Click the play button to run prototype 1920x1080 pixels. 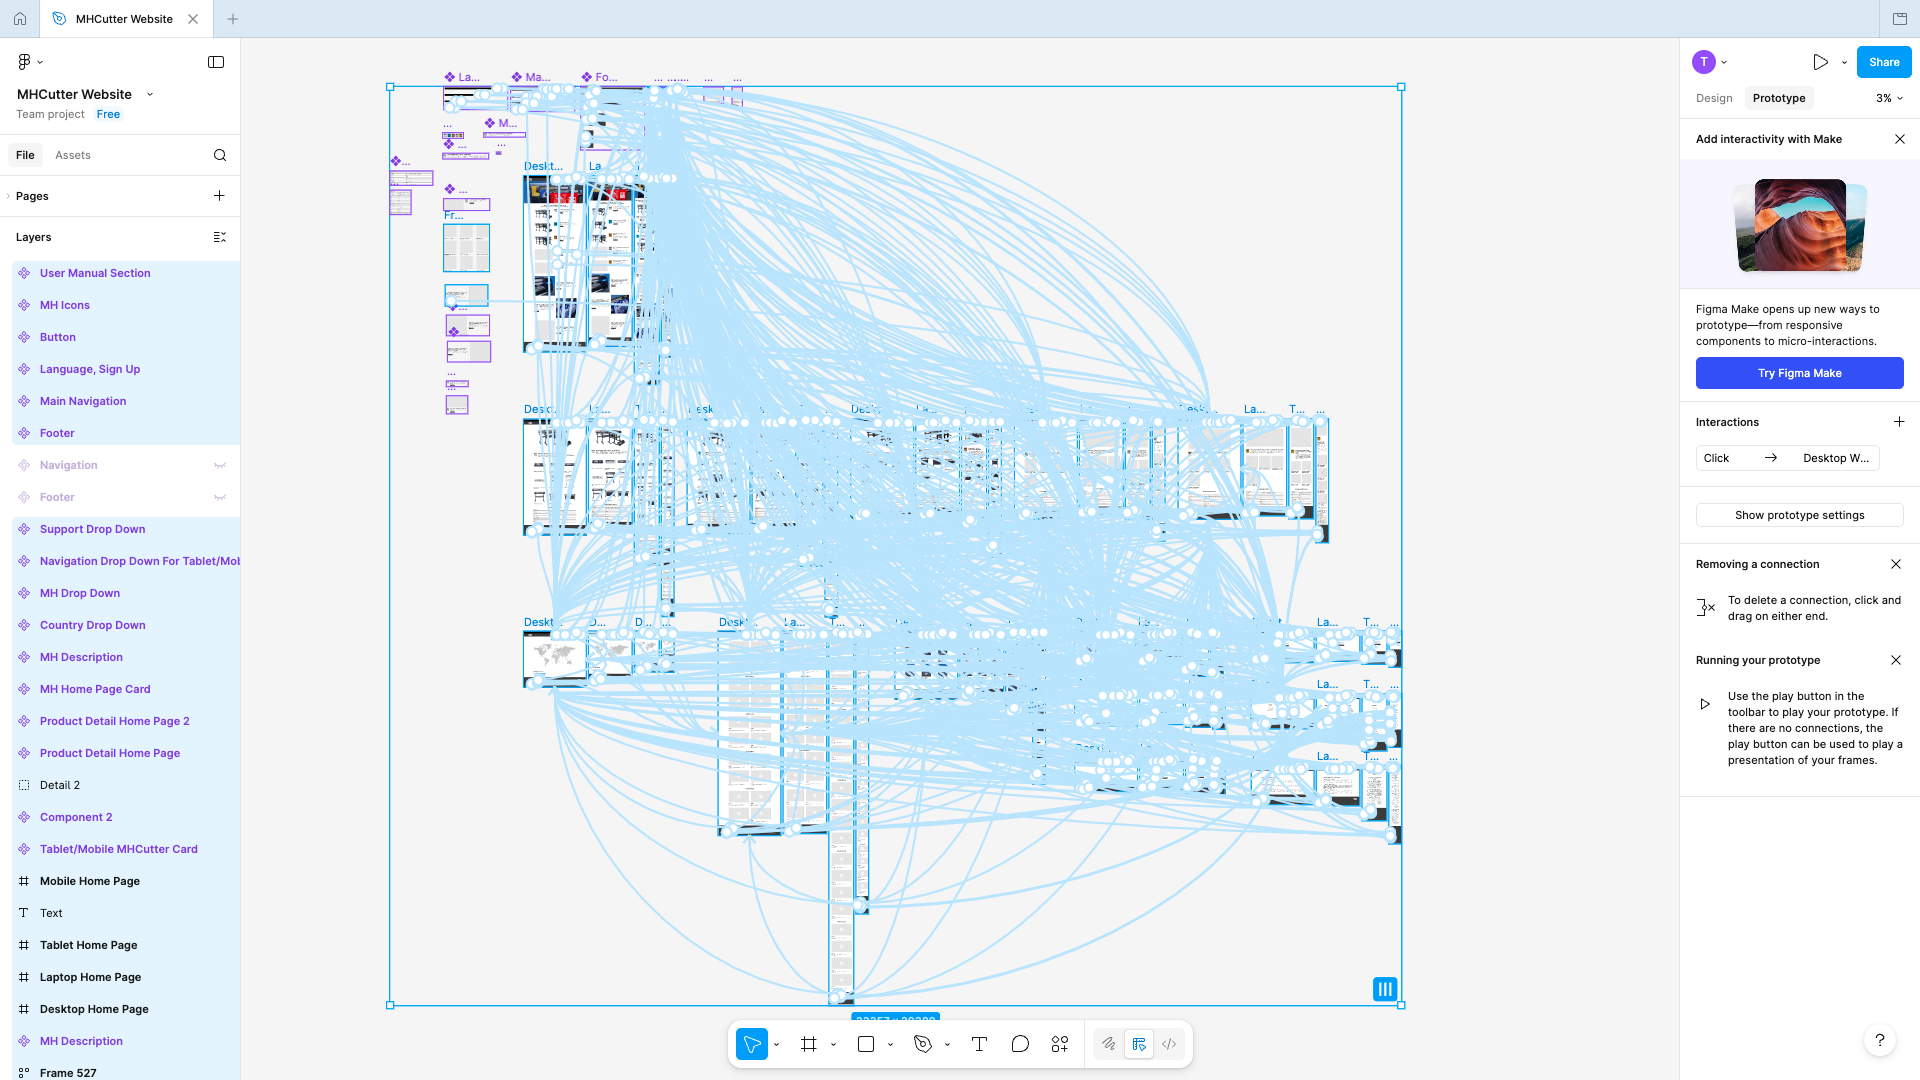pyautogui.click(x=1820, y=62)
